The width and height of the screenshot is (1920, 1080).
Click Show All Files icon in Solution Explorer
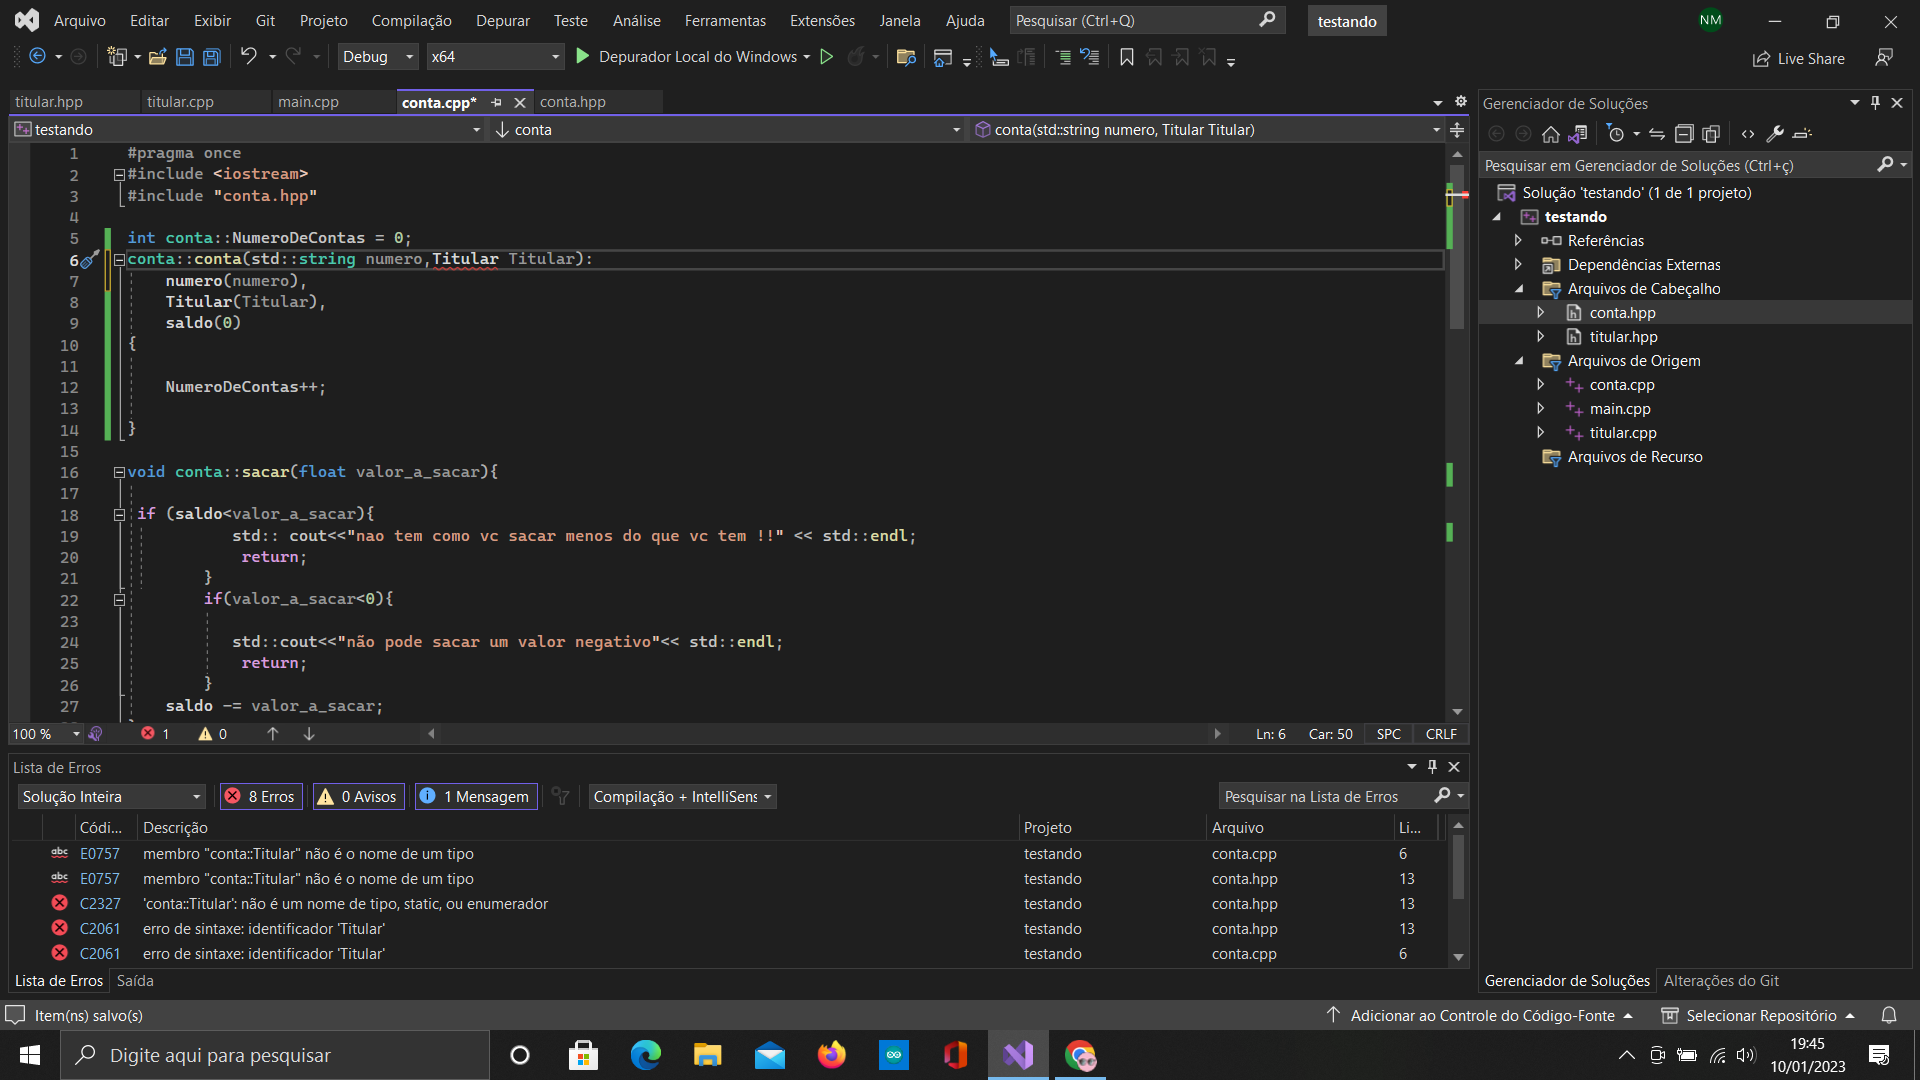[x=1711, y=134]
